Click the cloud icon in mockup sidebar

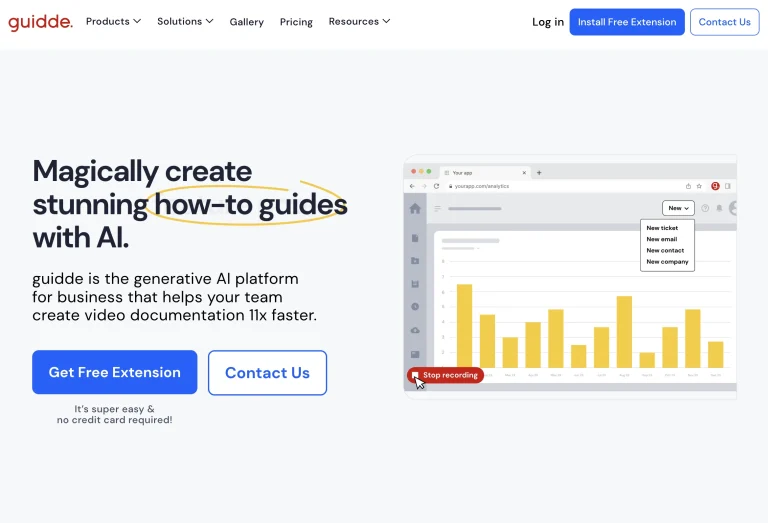(415, 331)
